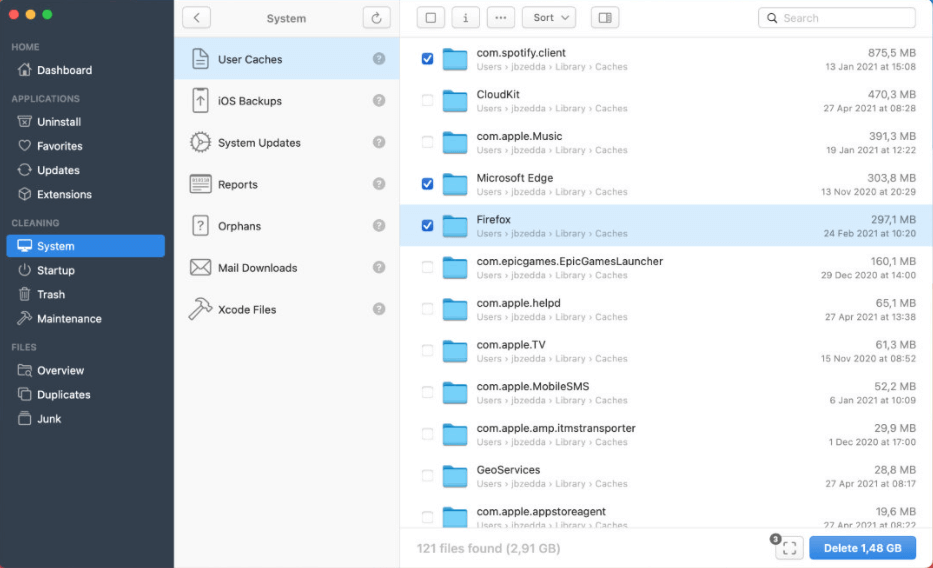Select Mail Downloads category
This screenshot has width=933, height=568.
(286, 267)
